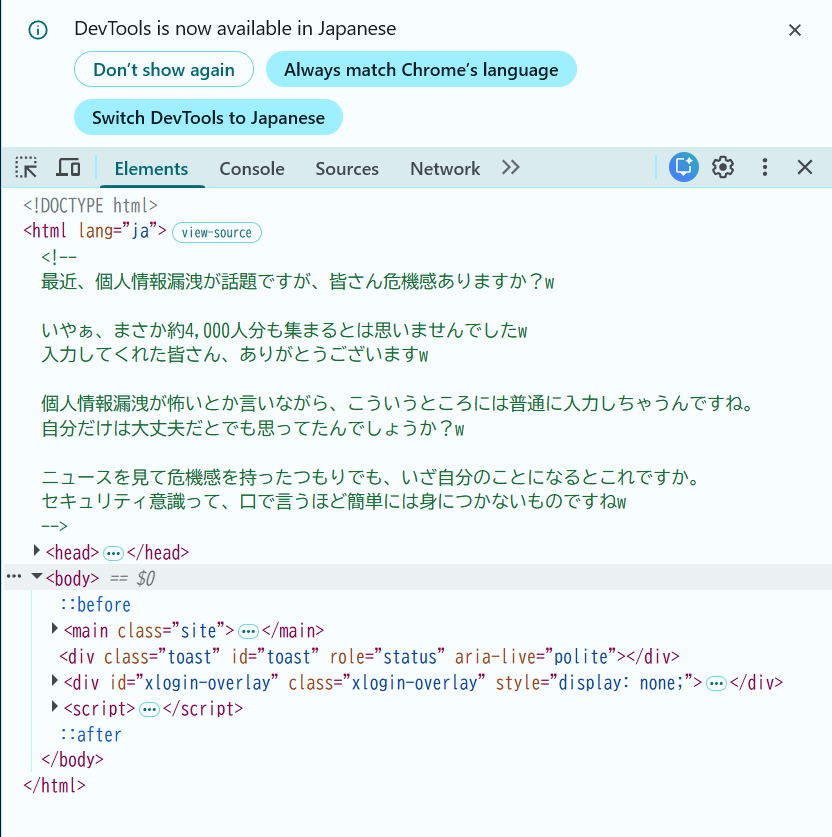Open the AI assistance icon
Screen dimensions: 832x837
[684, 167]
